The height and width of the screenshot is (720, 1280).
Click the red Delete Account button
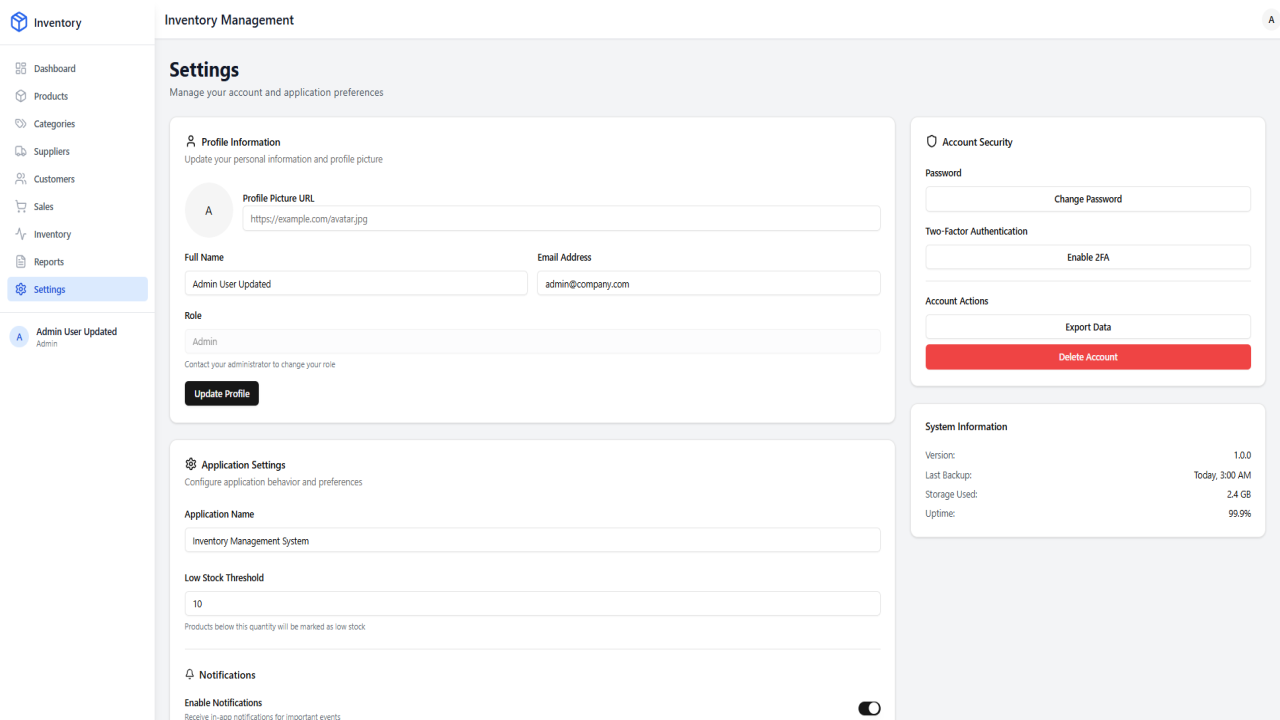(1088, 357)
